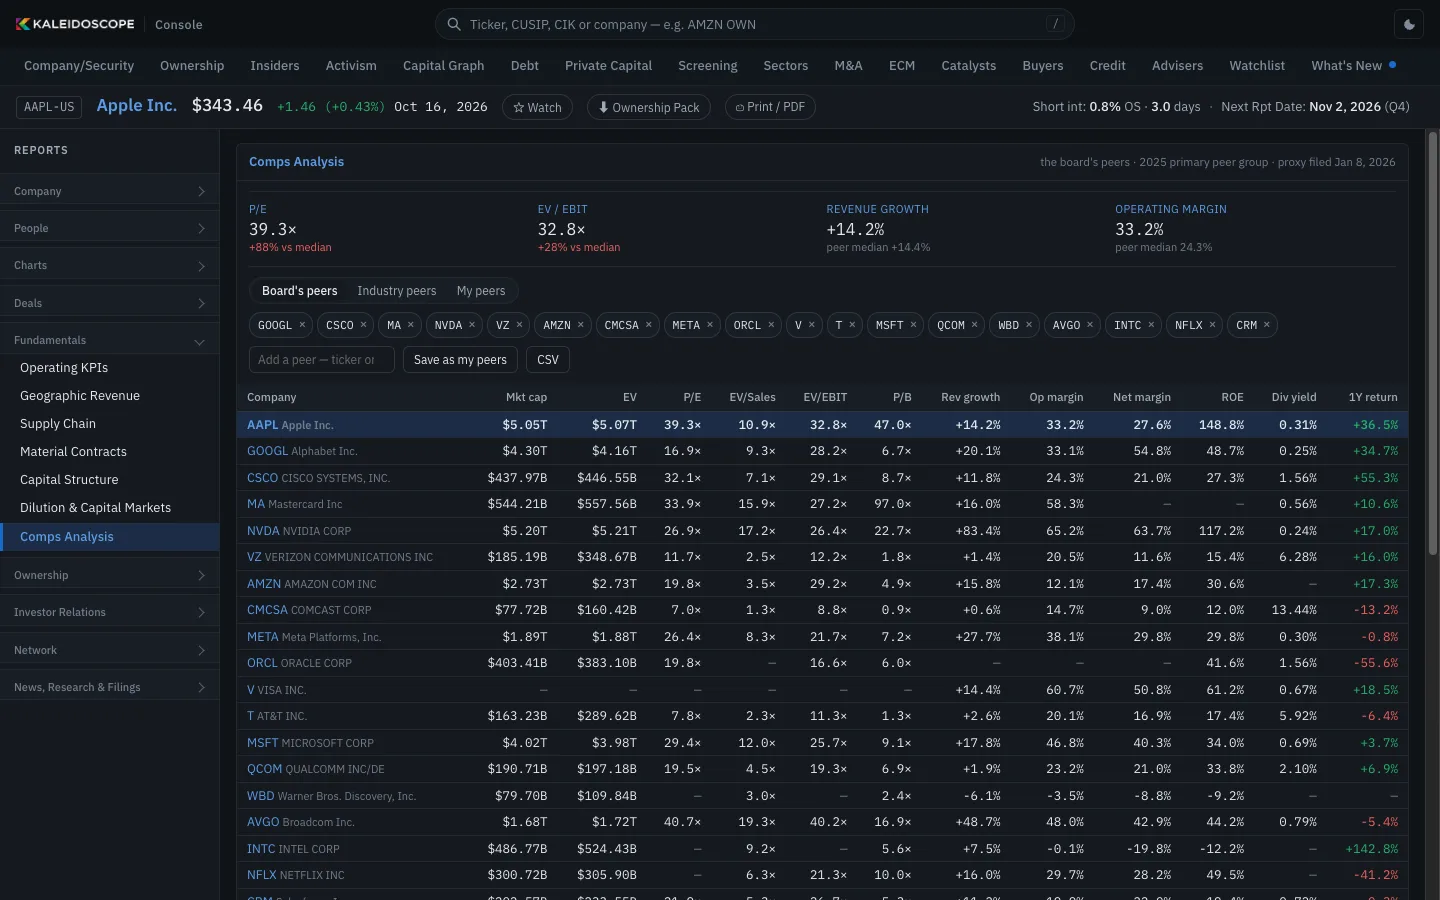The height and width of the screenshot is (900, 1440).
Task: Switch to My peers tab
Action: pos(481,291)
